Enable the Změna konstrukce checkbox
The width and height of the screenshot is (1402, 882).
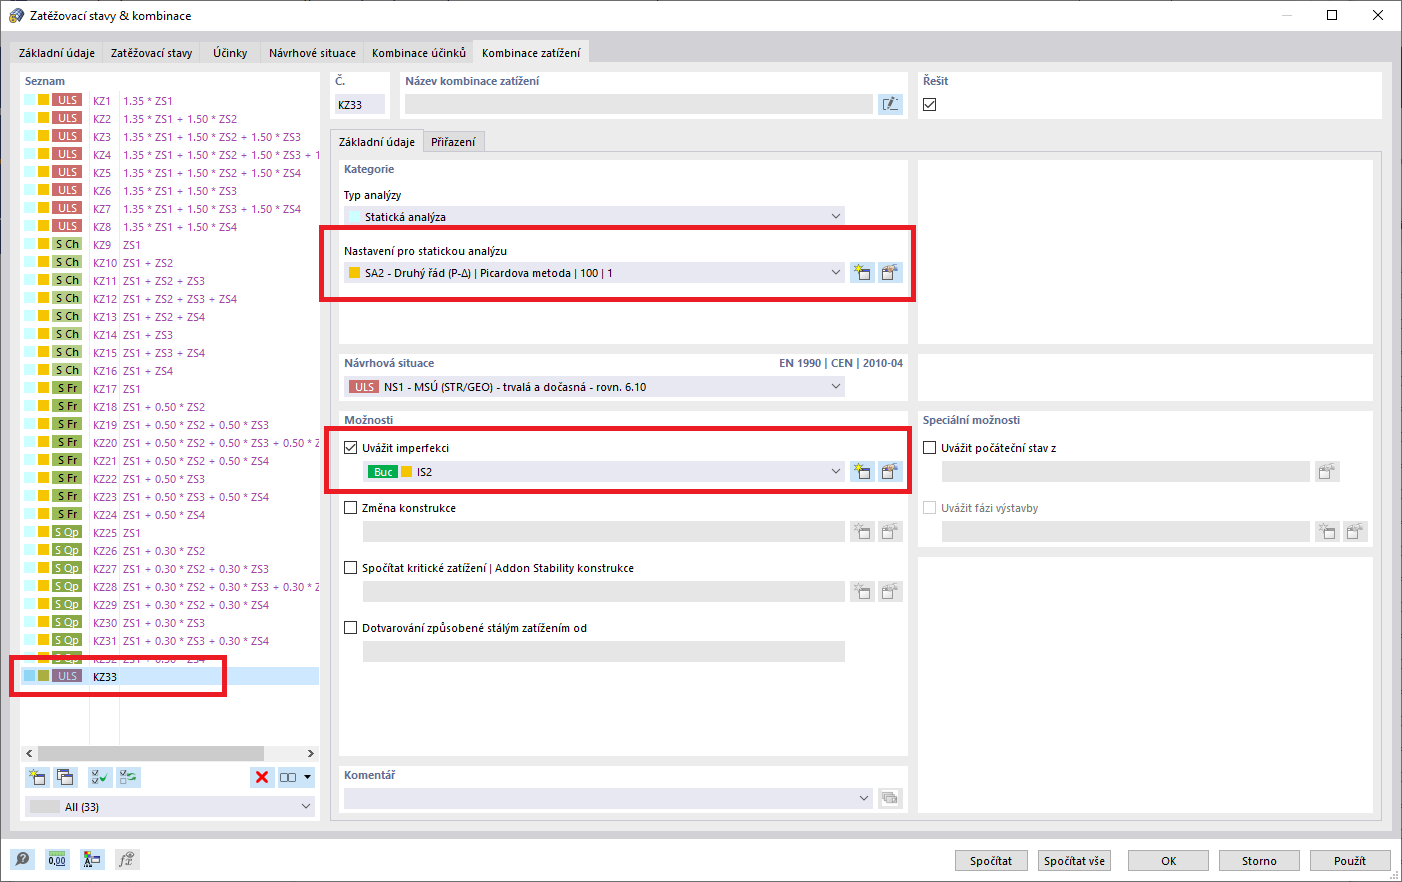pyautogui.click(x=350, y=510)
